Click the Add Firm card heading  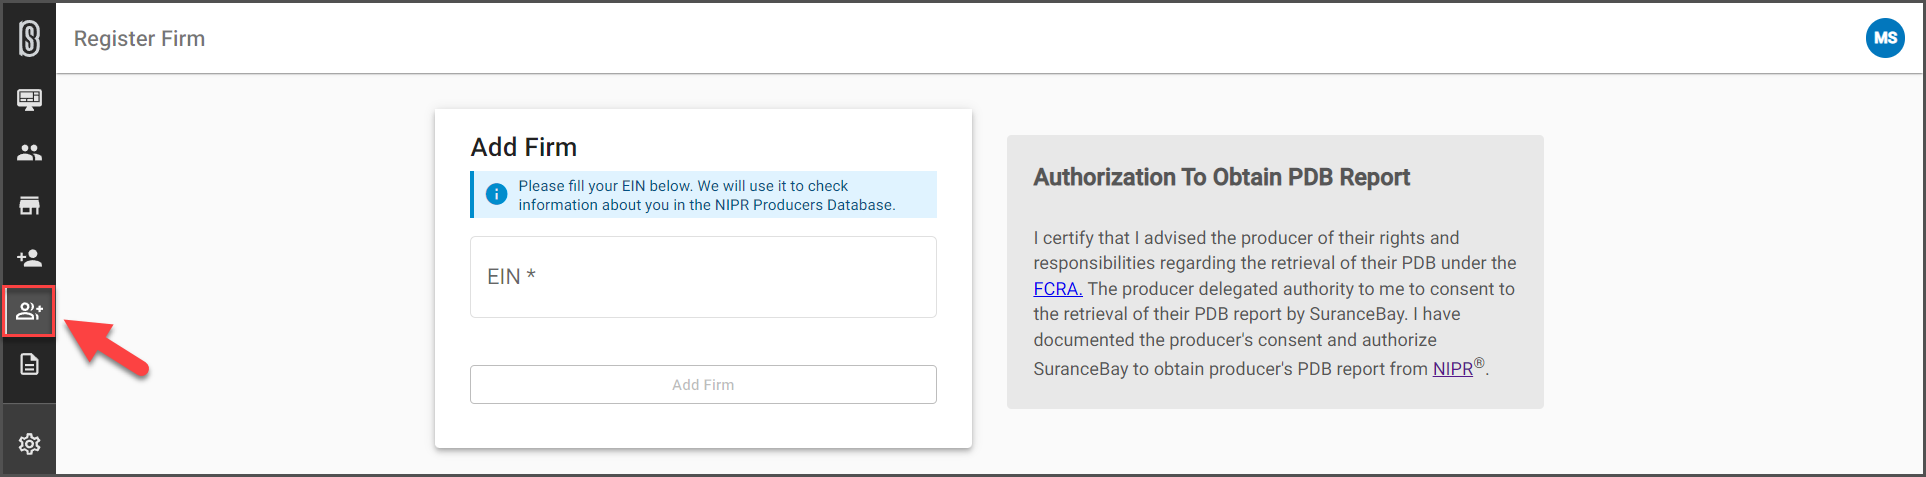[x=524, y=147]
